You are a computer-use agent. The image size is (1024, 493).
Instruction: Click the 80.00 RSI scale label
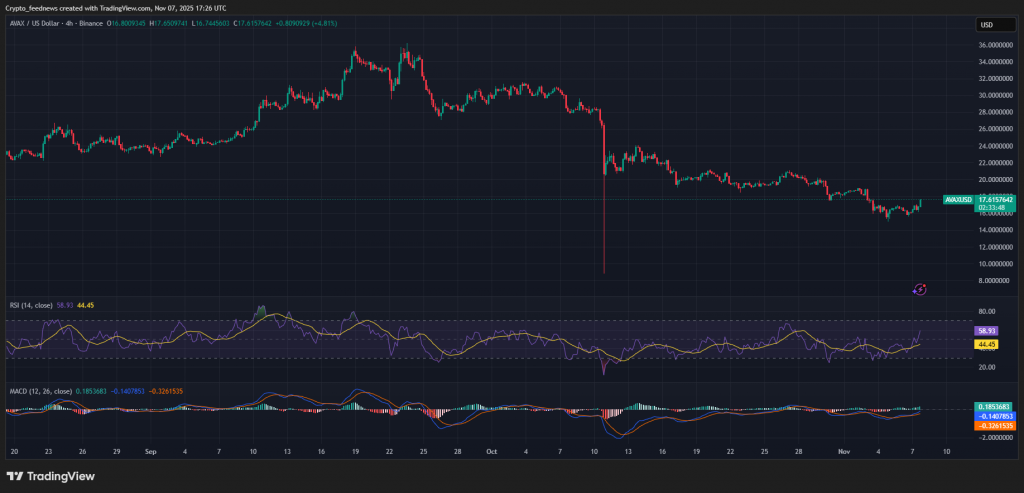click(x=986, y=311)
